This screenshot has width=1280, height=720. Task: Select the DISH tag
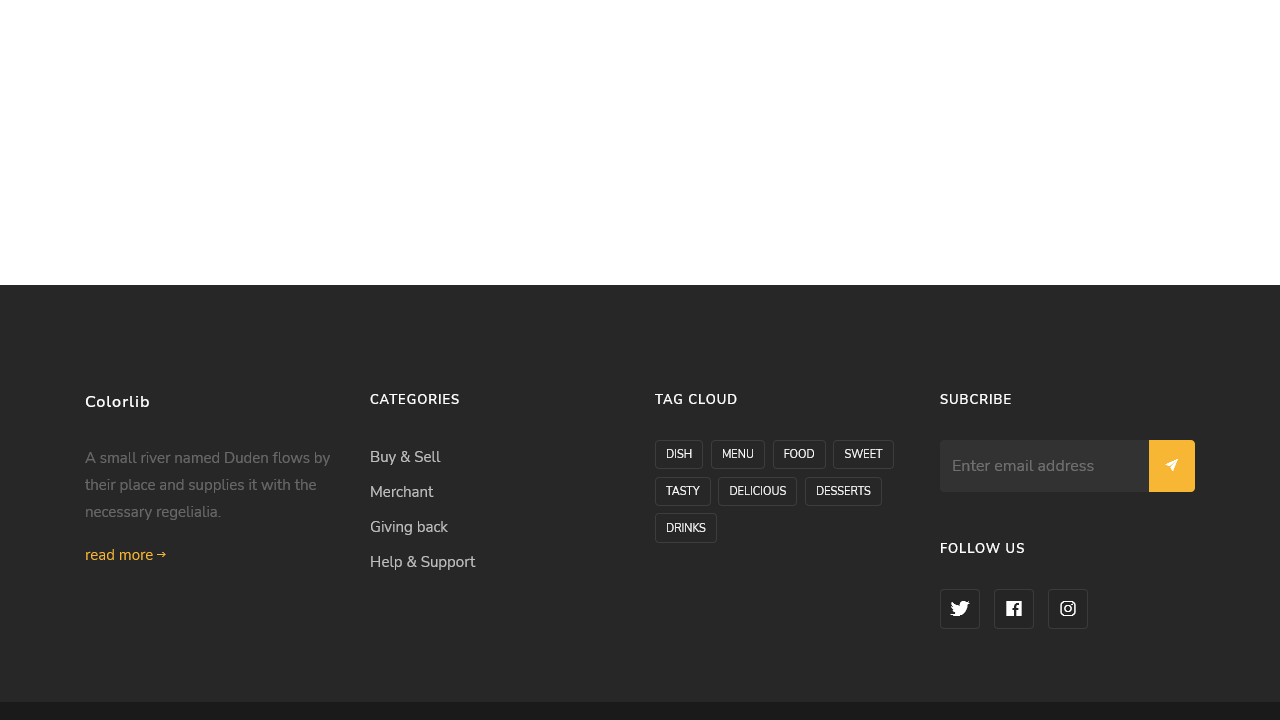point(678,453)
